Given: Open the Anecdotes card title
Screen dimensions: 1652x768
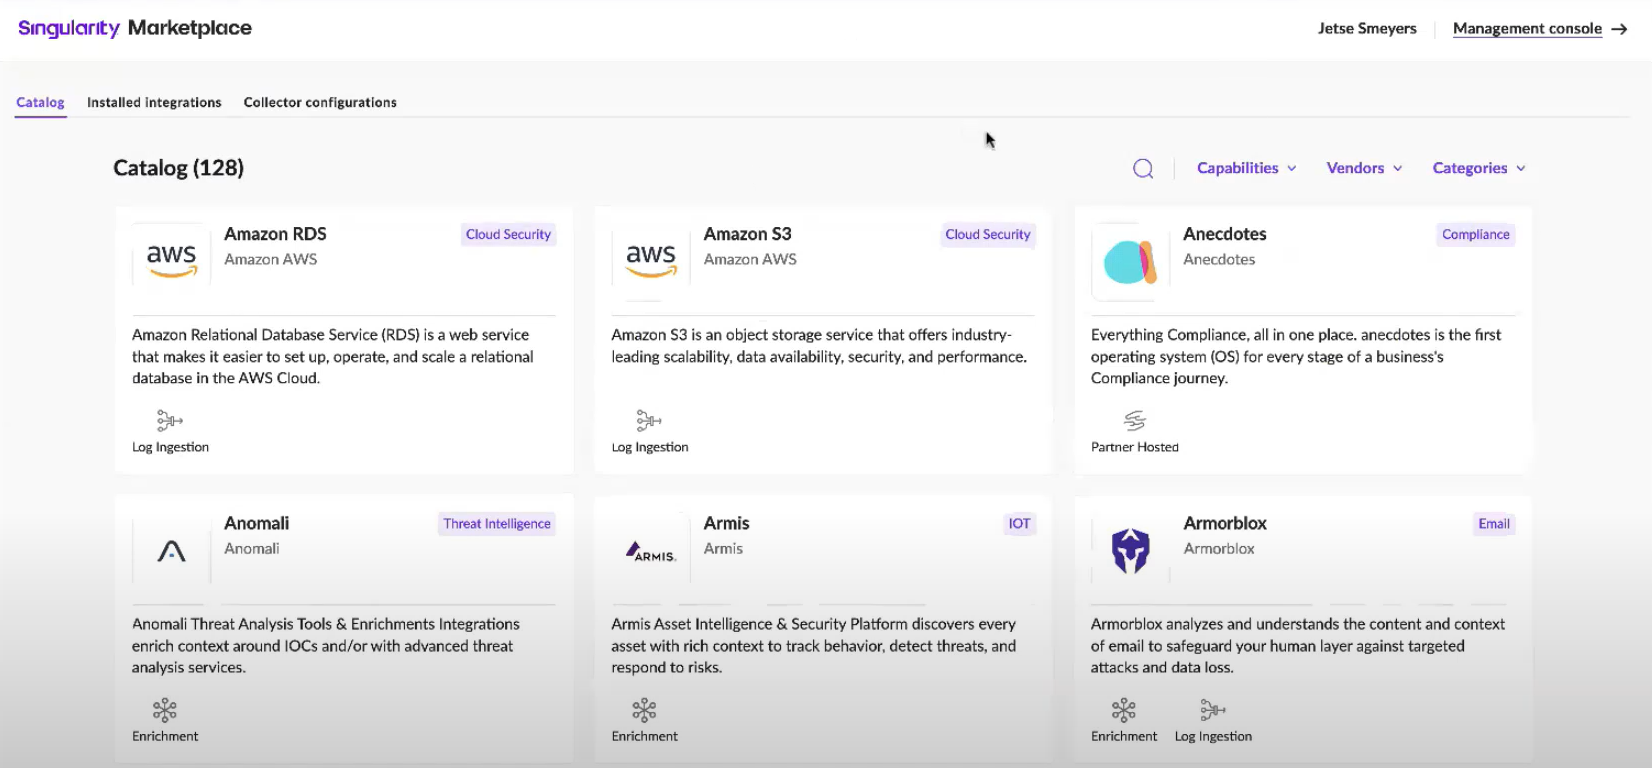Looking at the screenshot, I should (1225, 234).
